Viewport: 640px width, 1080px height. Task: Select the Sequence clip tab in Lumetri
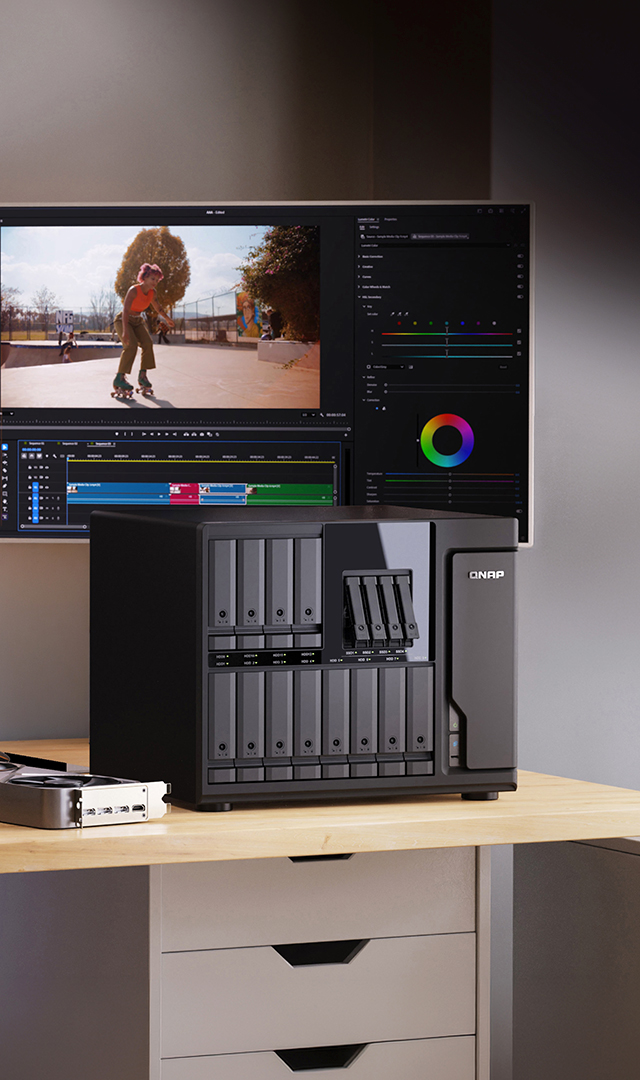[440, 236]
